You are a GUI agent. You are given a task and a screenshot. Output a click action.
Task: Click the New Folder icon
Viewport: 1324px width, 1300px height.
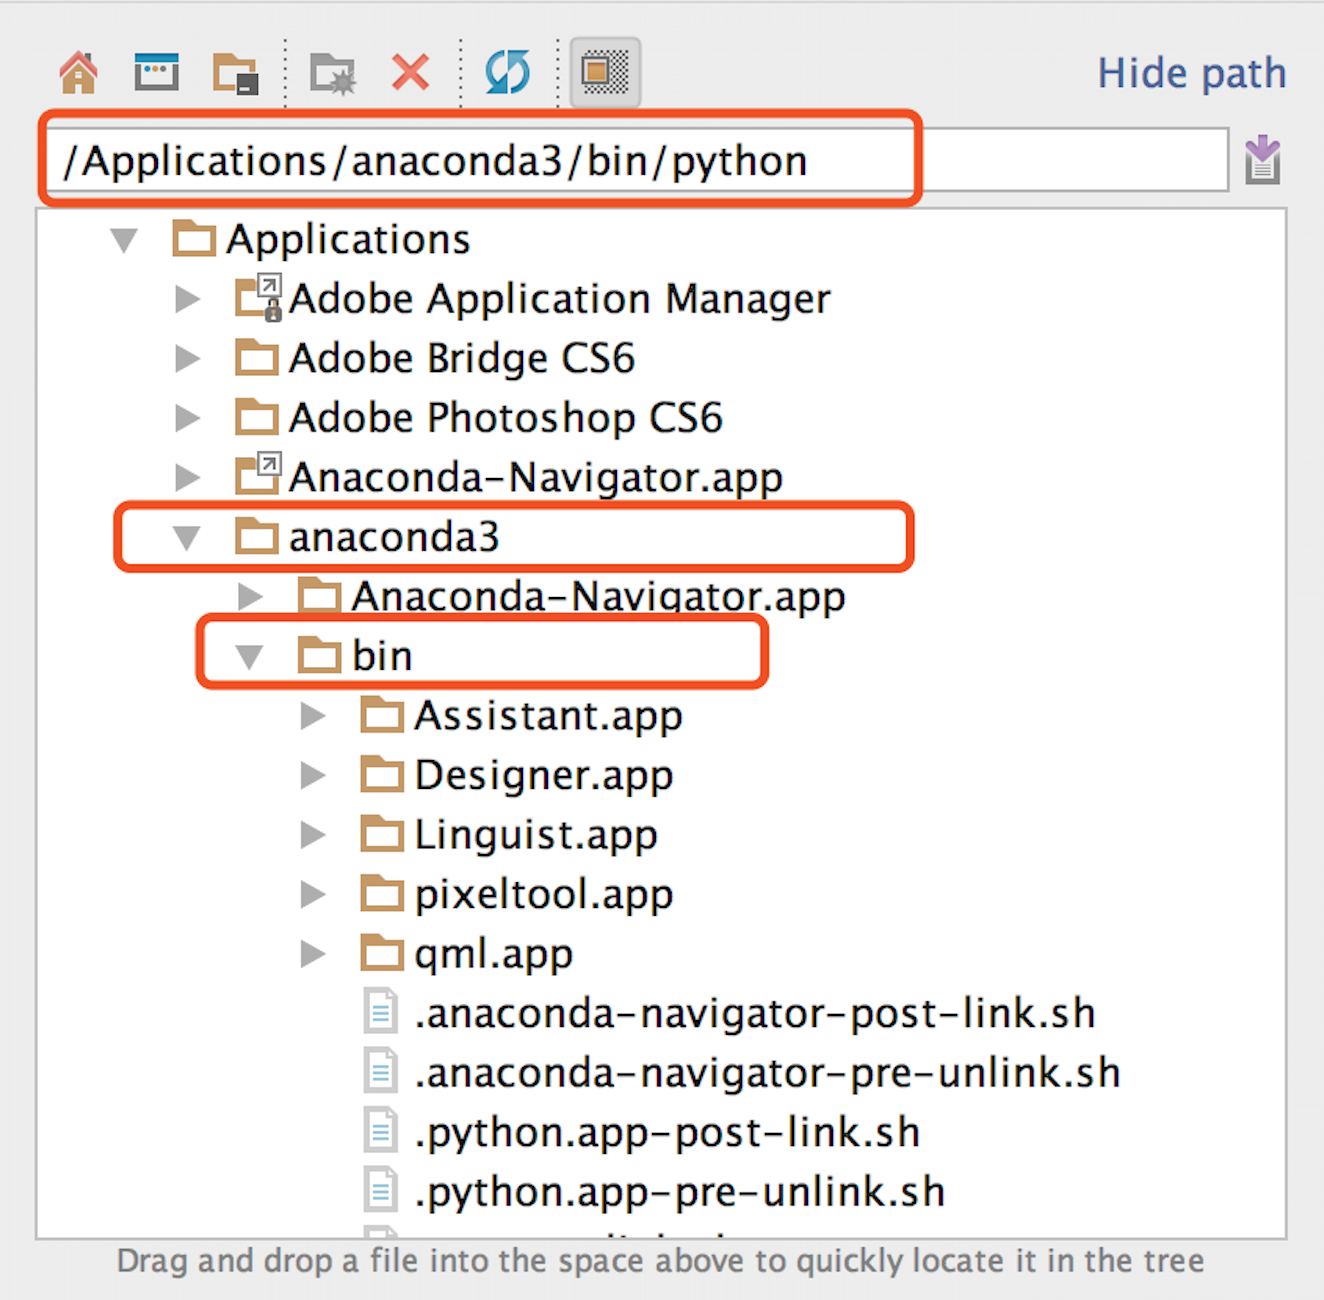click(332, 72)
